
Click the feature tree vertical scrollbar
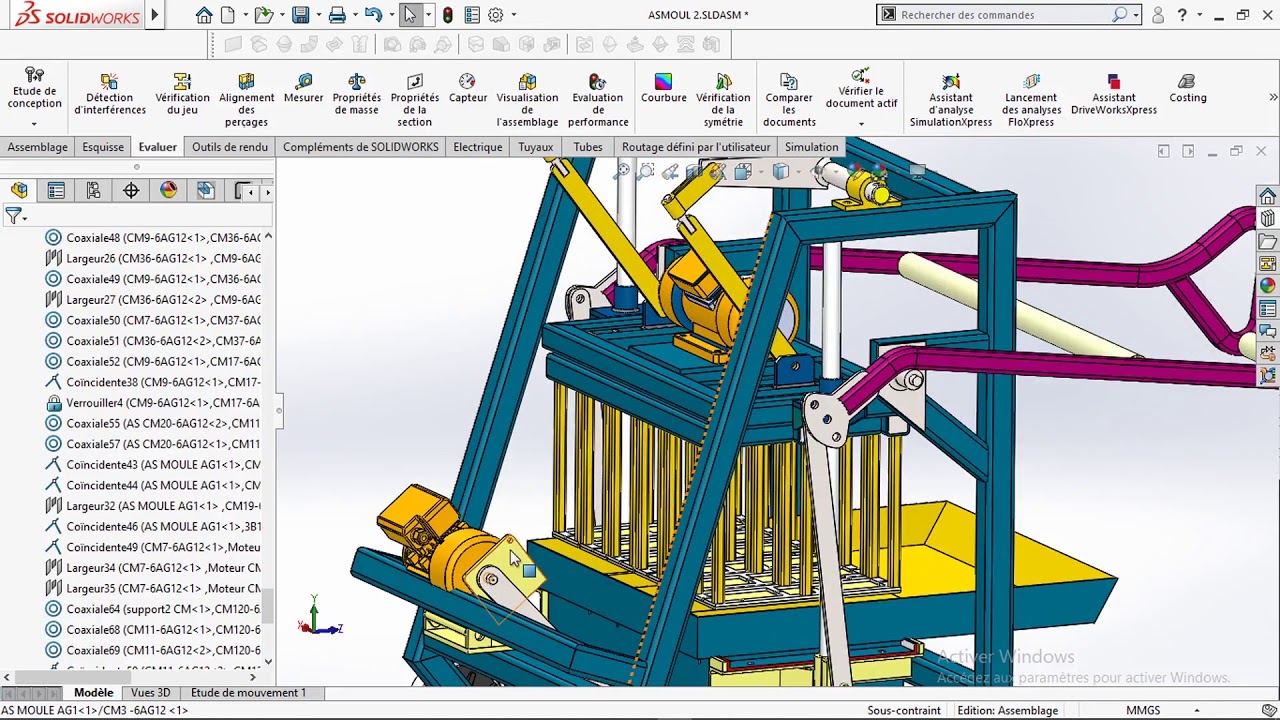(268, 604)
